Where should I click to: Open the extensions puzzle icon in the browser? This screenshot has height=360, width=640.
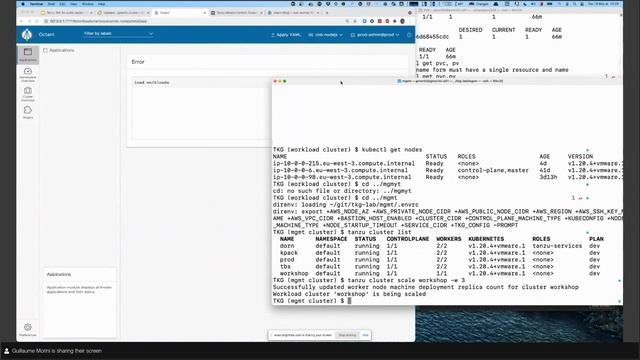394,21
